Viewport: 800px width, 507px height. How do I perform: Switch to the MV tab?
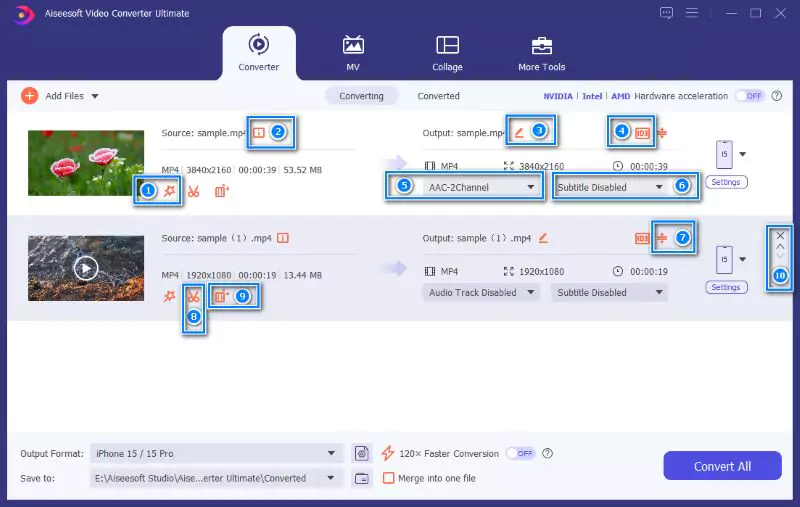point(353,53)
